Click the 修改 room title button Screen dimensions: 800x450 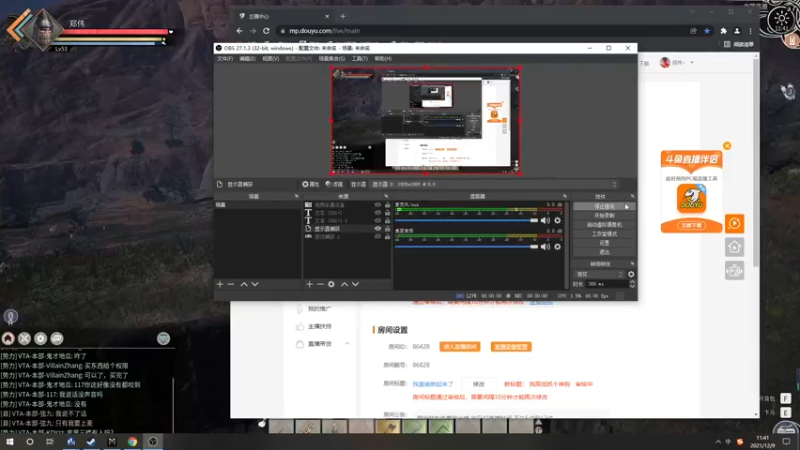pos(479,384)
